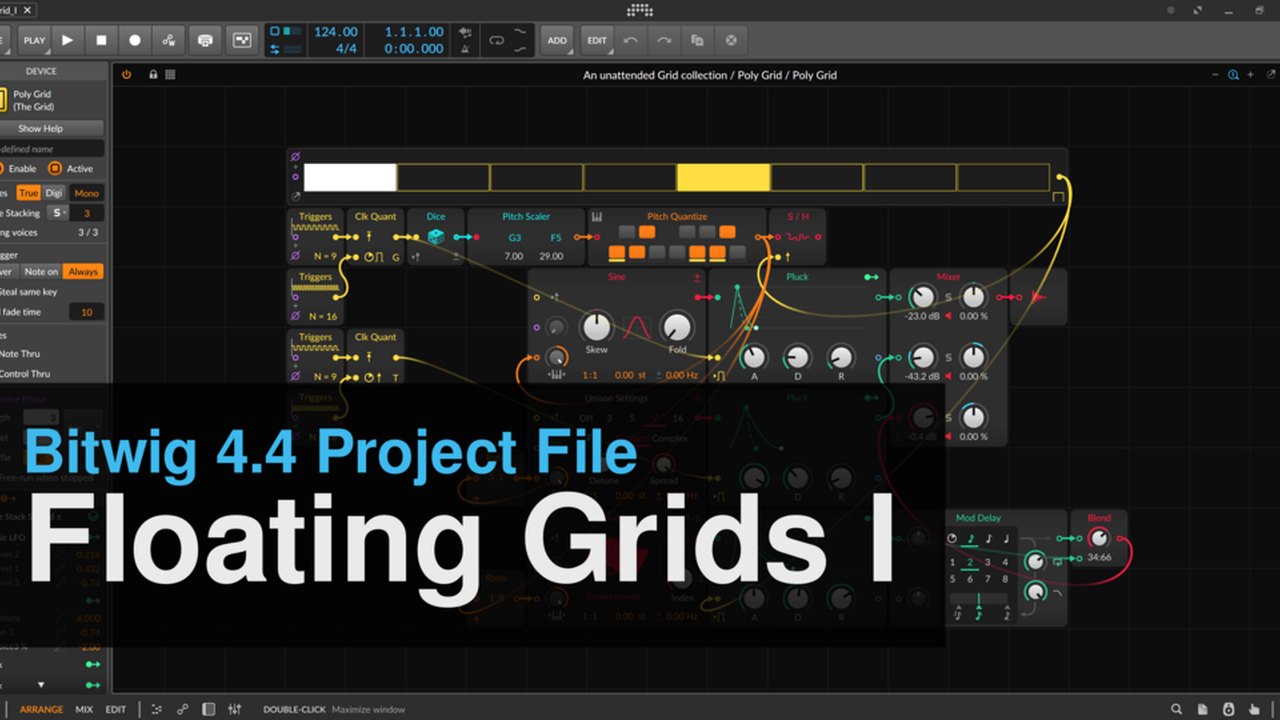Click the device panel icon in footer
1280x720 pixels.
pos(208,709)
